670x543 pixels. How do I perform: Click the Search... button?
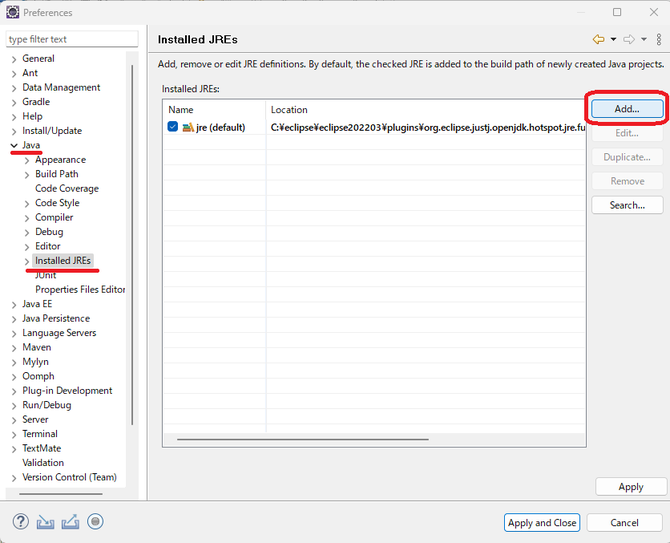[627, 205]
